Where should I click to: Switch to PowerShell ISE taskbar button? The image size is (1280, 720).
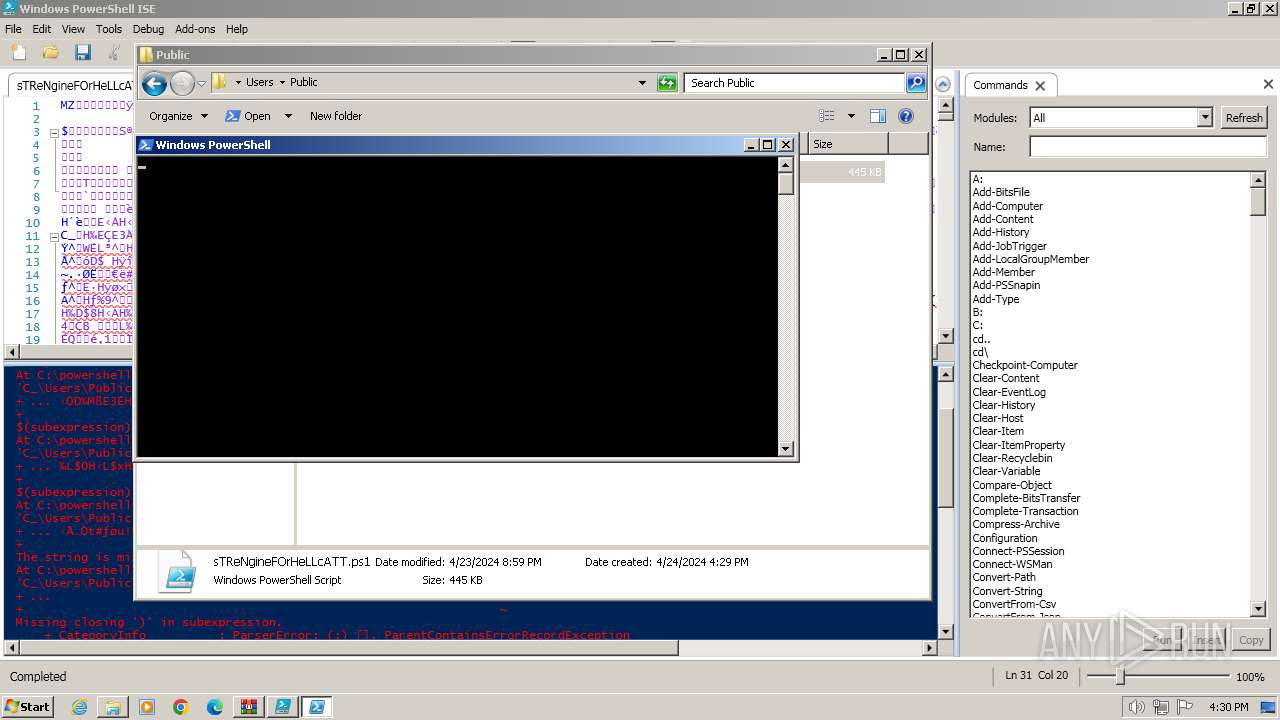click(x=283, y=707)
